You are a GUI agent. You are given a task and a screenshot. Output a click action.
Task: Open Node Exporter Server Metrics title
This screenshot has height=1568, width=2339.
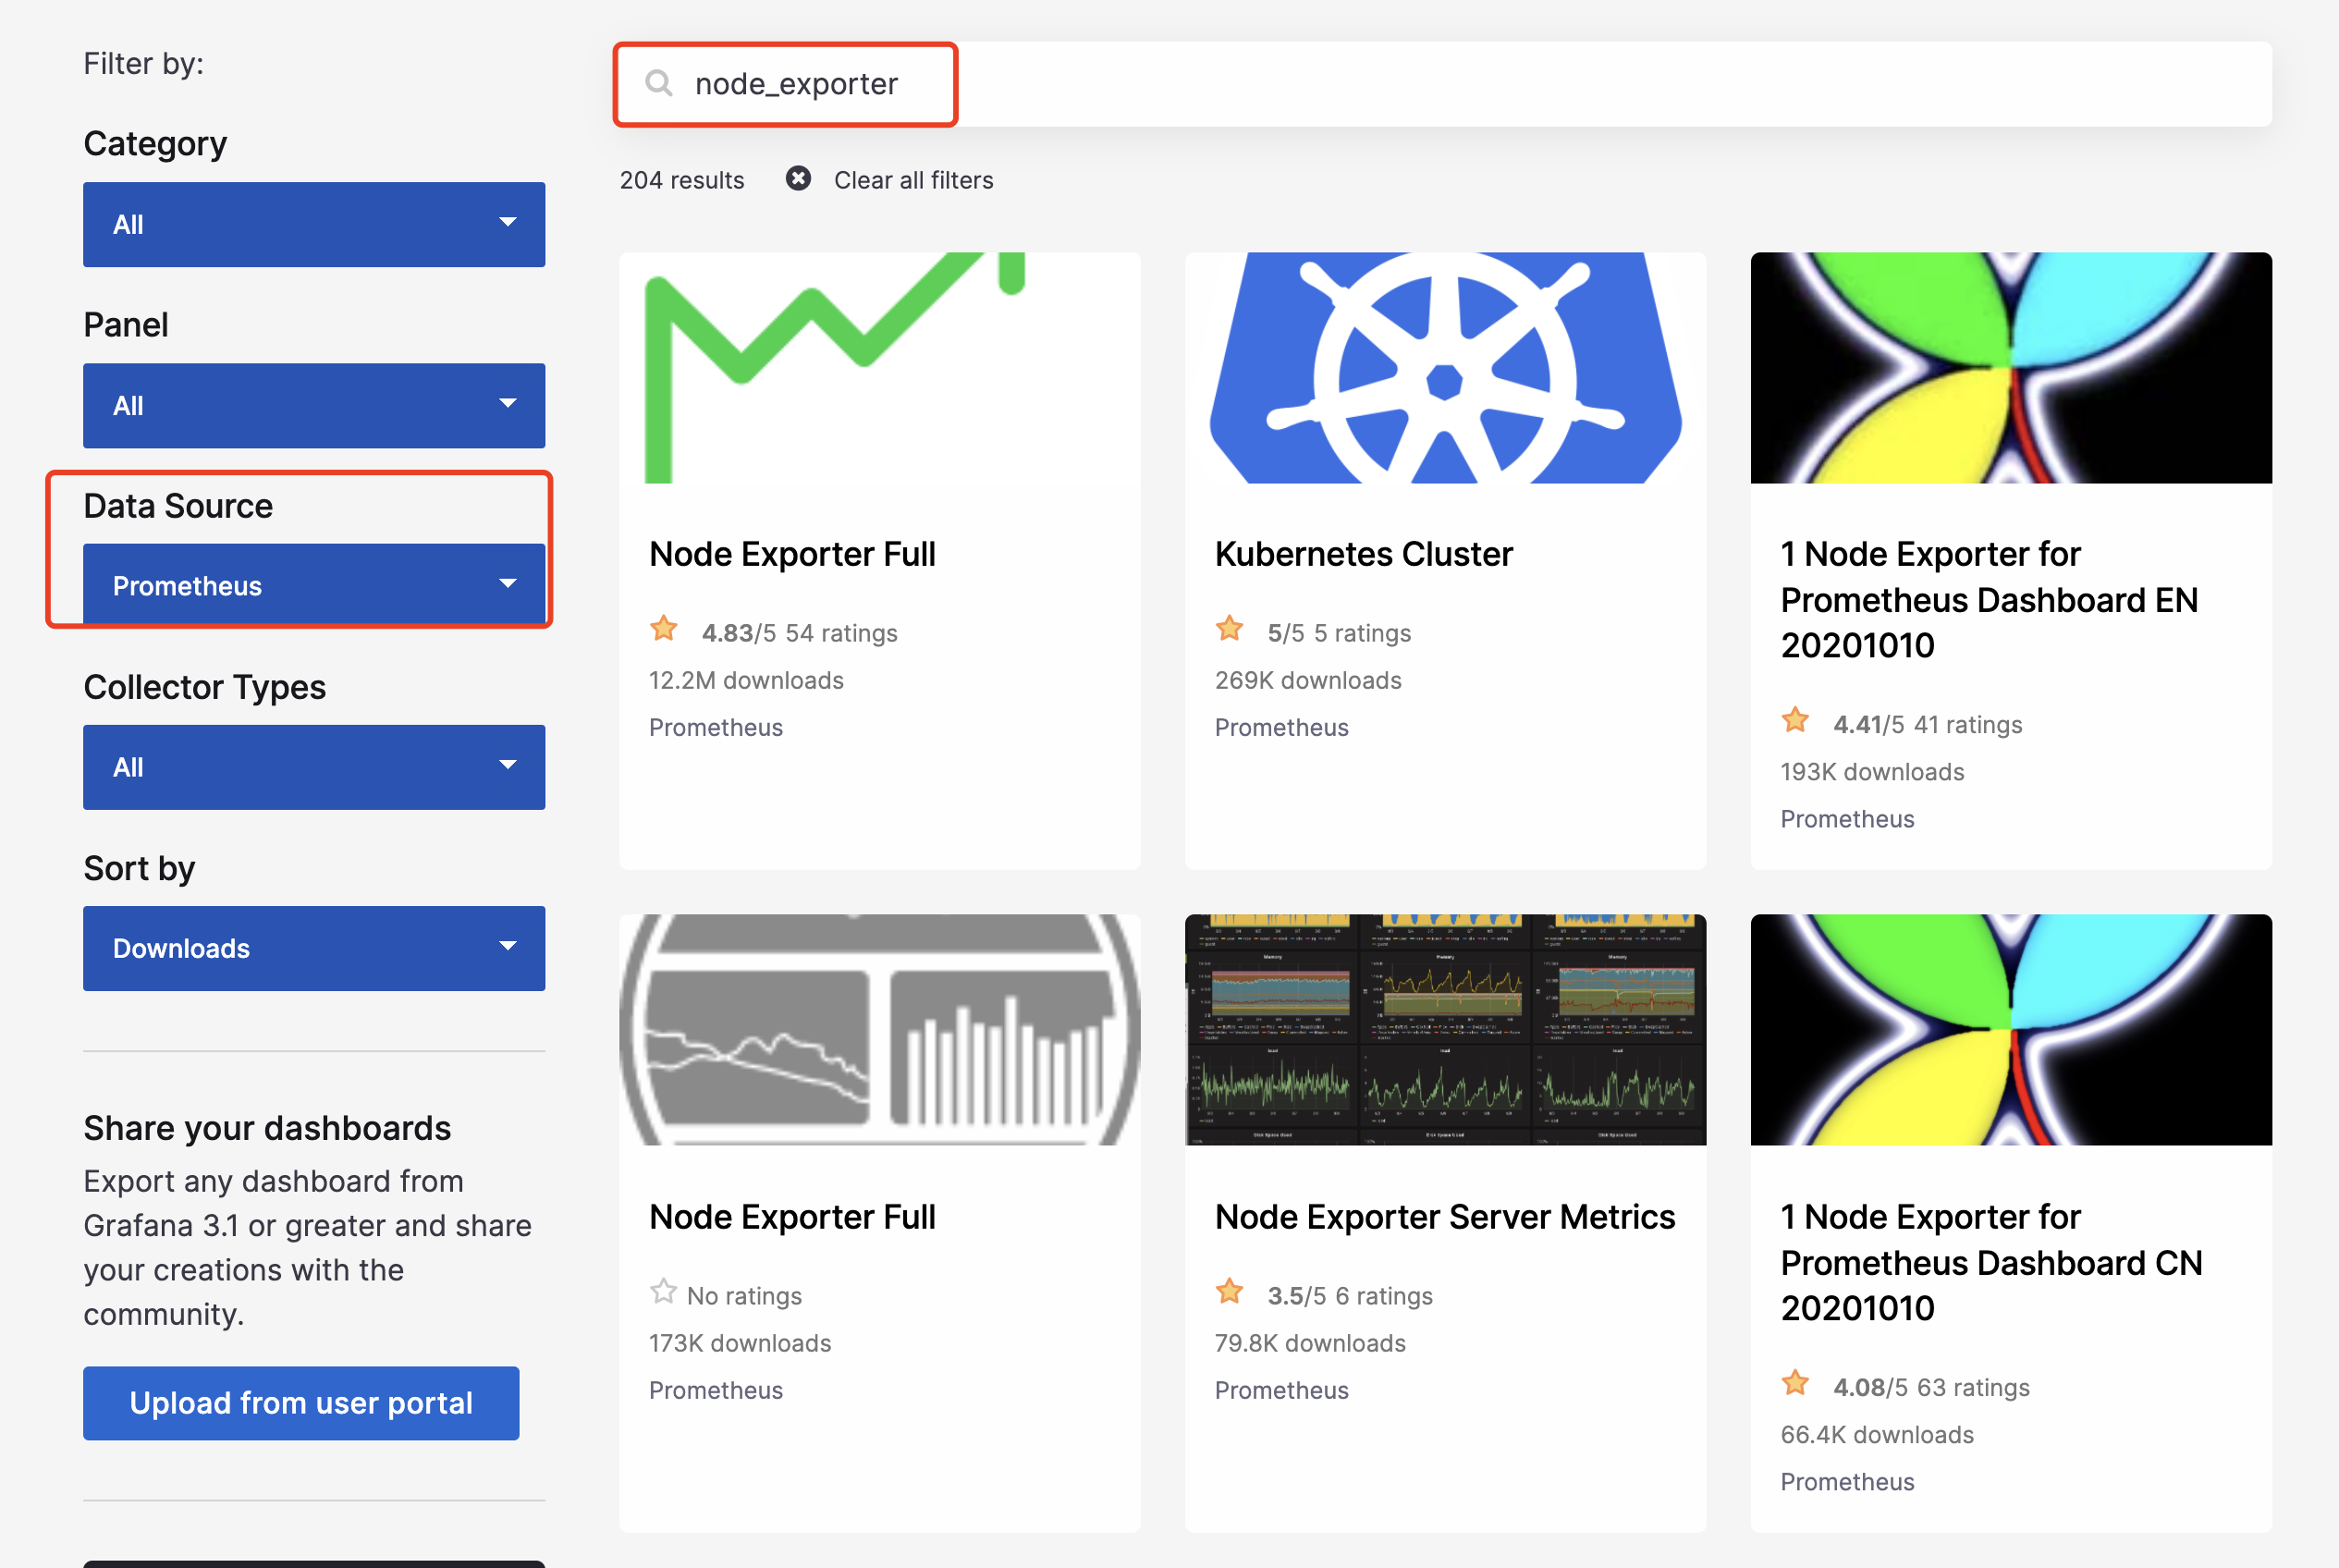click(1444, 1217)
